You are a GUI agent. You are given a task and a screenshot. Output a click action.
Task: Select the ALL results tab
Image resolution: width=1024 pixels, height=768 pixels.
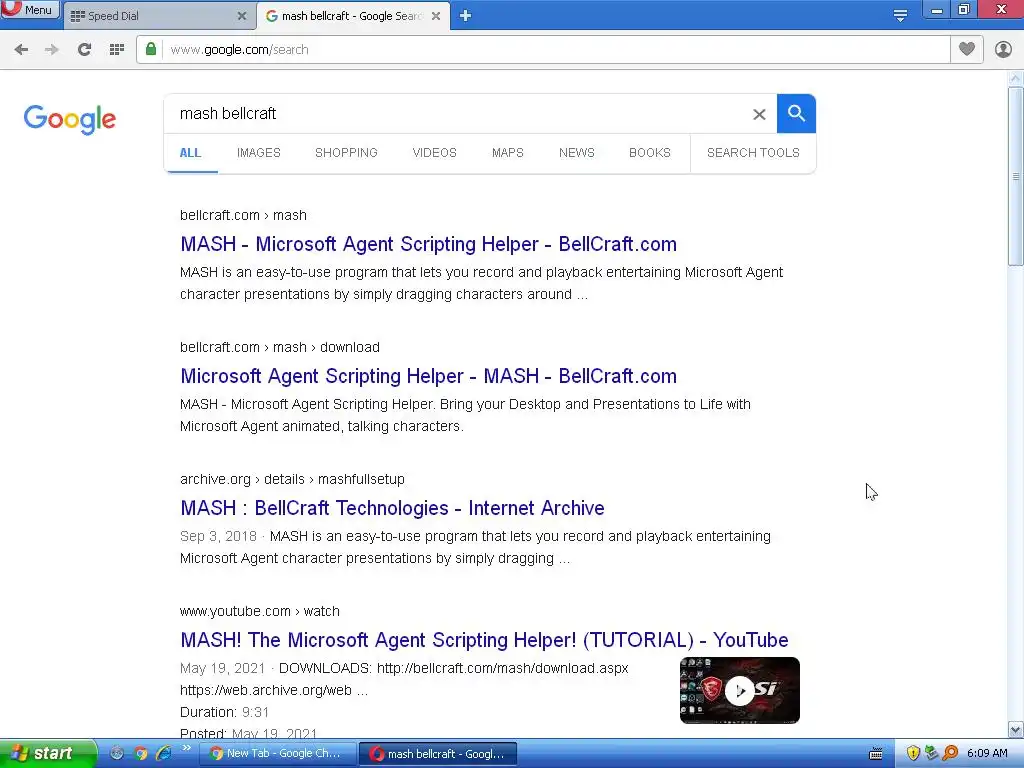click(x=190, y=153)
